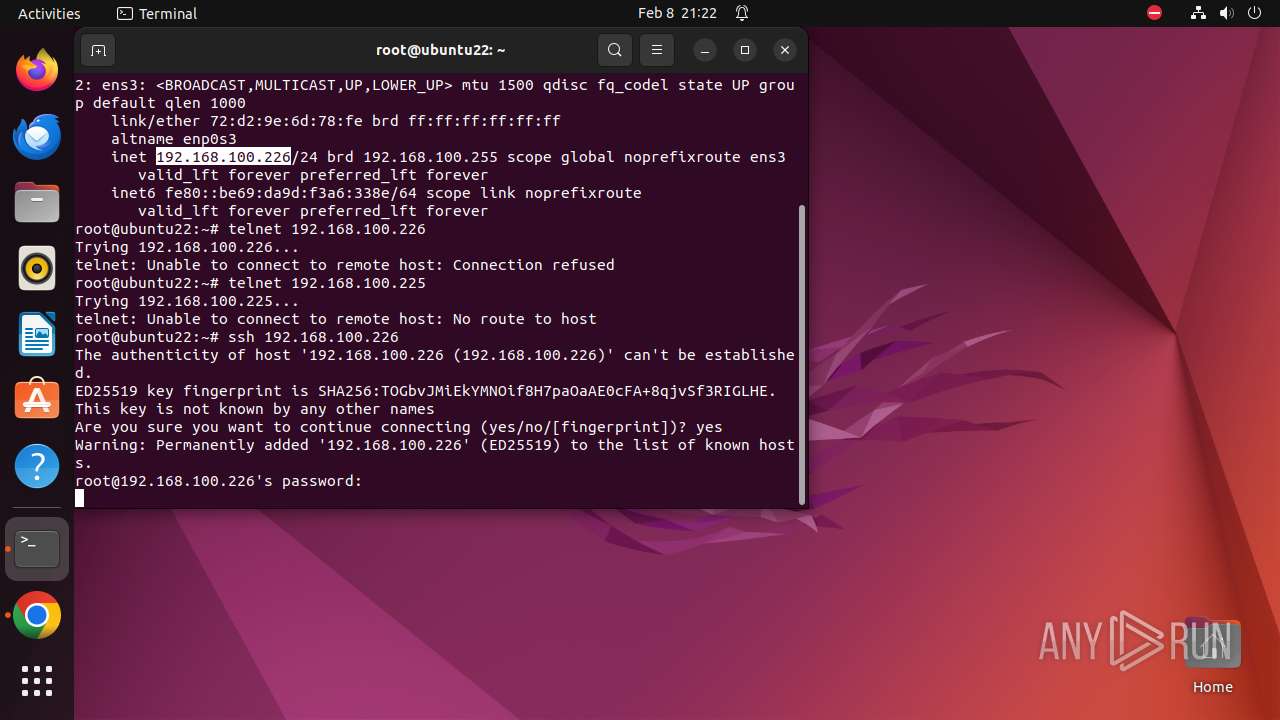Image resolution: width=1280 pixels, height=720 pixels.
Task: Open the network status icon
Action: tap(1198, 13)
